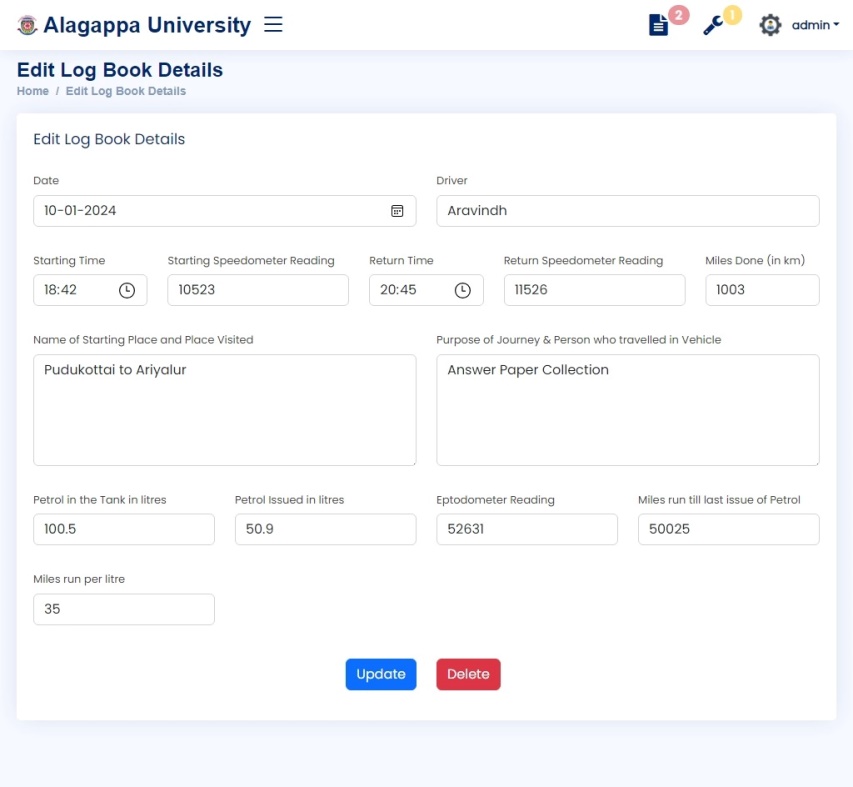This screenshot has height=787, width=853.
Task: Open the Date calendar picker icon
Action: tap(397, 211)
